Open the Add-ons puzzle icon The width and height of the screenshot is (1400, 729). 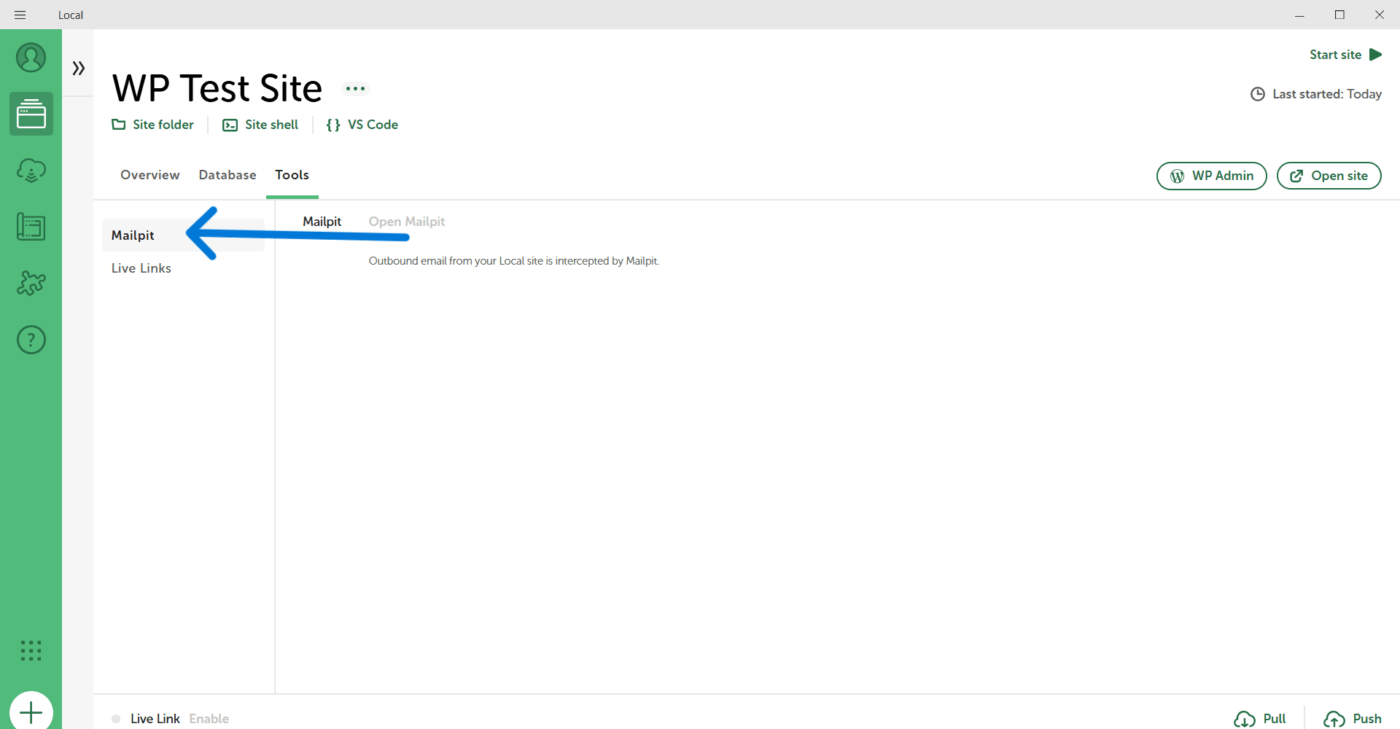tap(31, 284)
